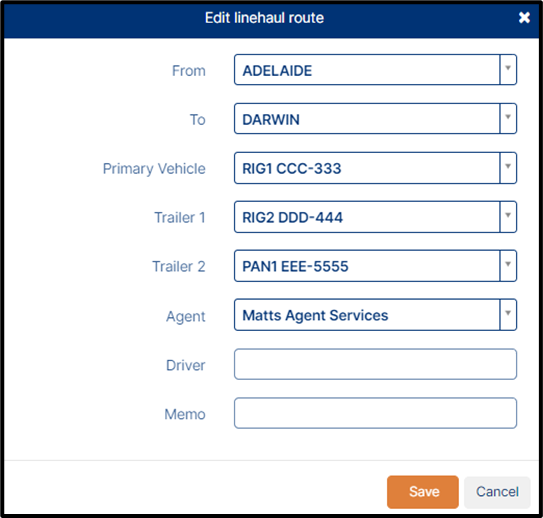
Task: Select the PAN1 EEE-5555 trailer field
Action: tap(367, 266)
